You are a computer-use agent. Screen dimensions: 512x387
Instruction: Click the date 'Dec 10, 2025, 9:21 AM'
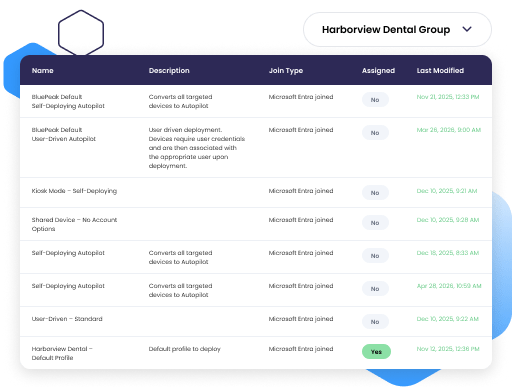click(447, 191)
